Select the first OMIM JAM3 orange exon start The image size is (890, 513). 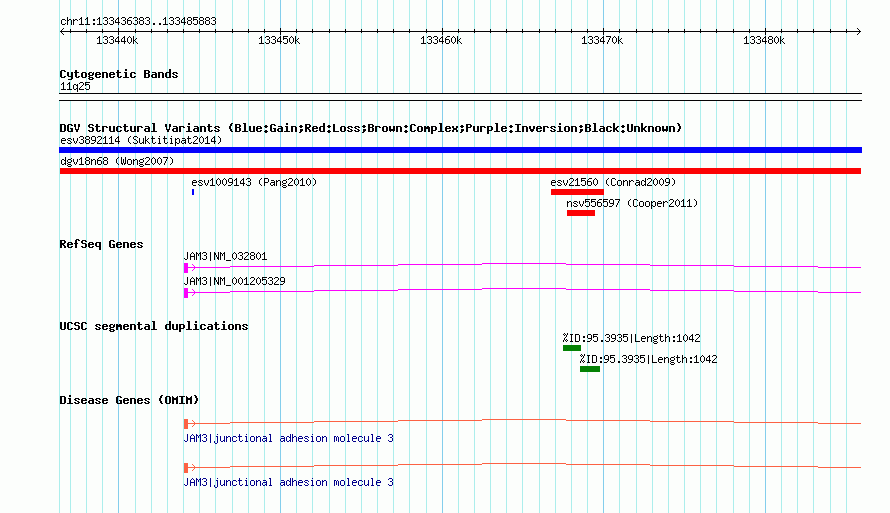186,424
